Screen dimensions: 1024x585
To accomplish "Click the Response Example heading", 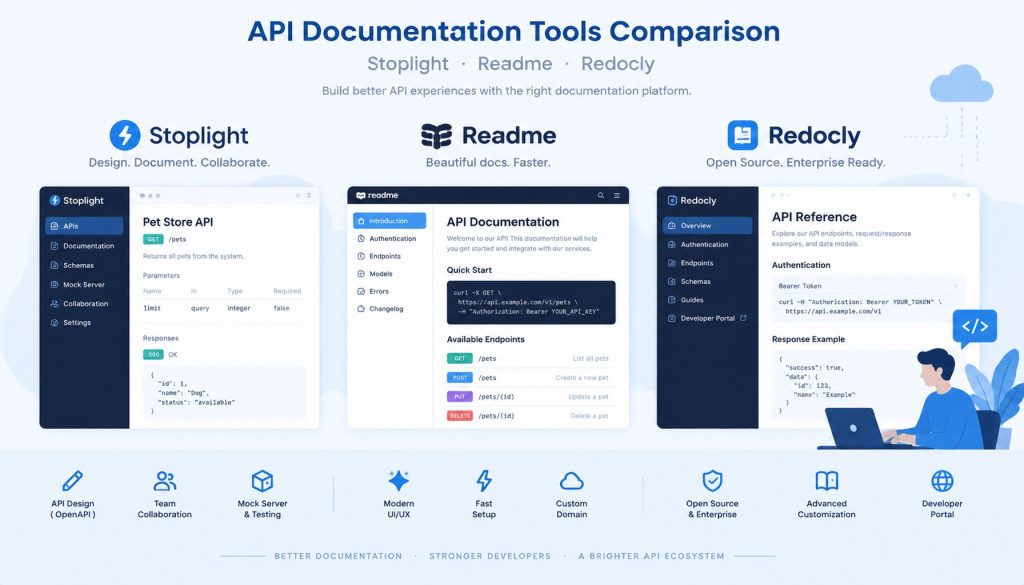I will pos(808,340).
